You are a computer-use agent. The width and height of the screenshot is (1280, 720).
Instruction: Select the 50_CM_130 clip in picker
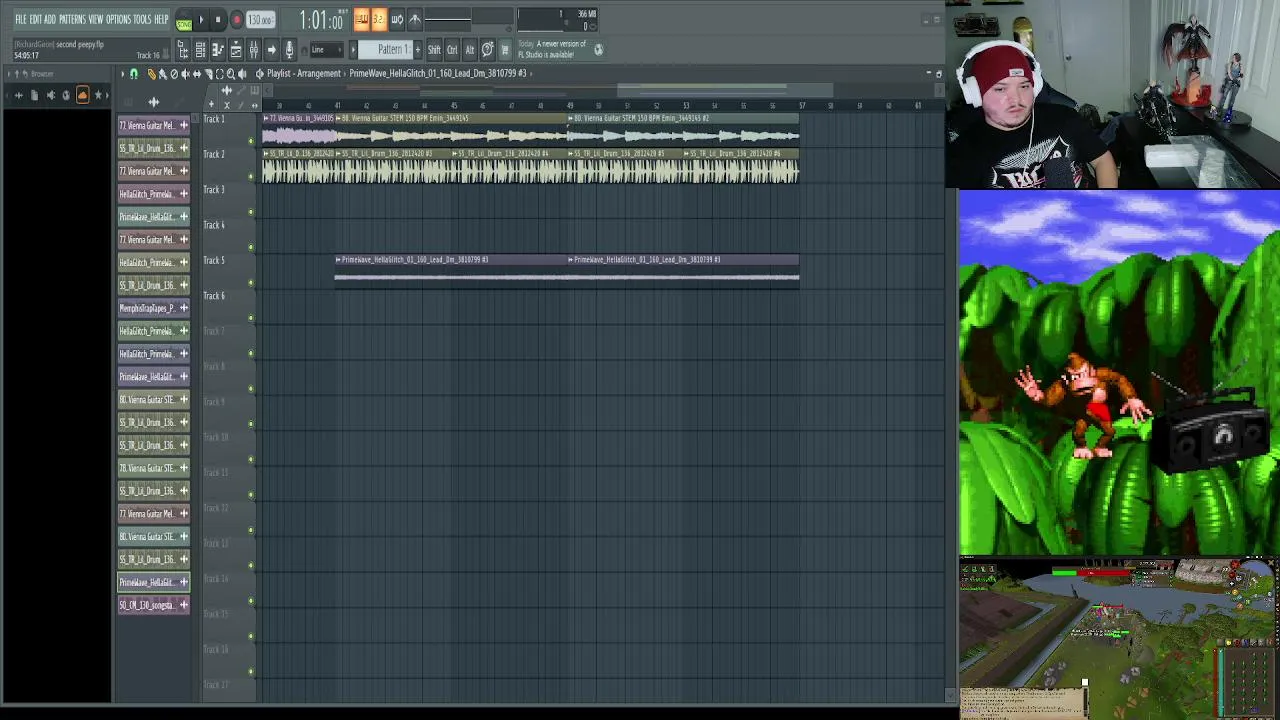coord(154,605)
